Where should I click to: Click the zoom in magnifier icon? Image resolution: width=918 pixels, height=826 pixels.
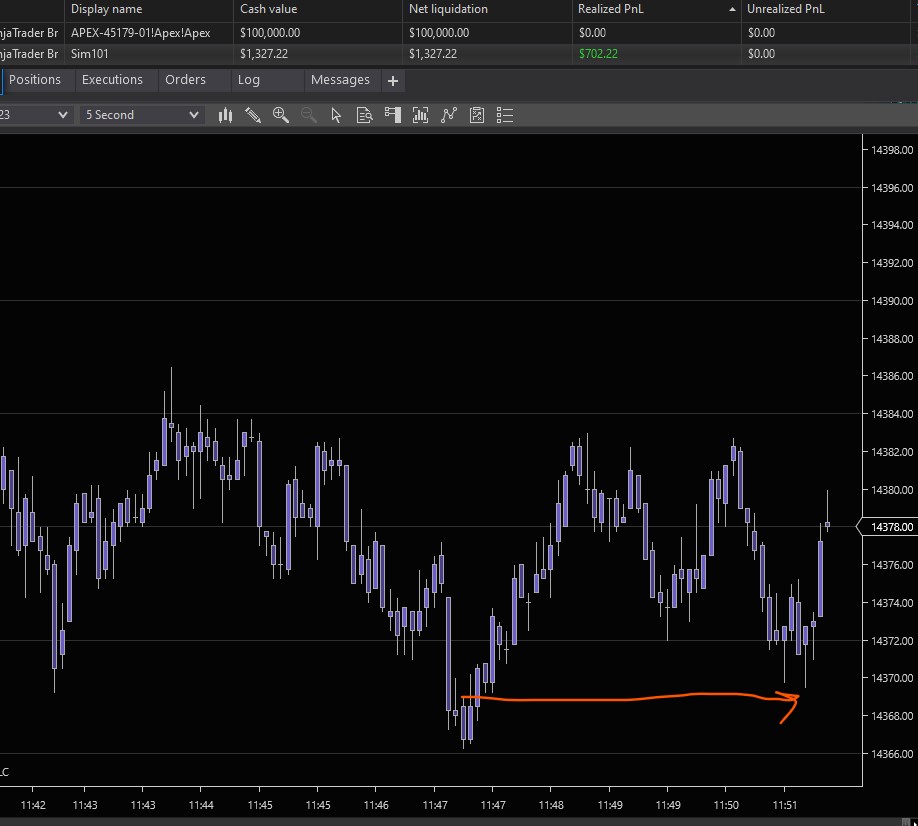pos(281,115)
